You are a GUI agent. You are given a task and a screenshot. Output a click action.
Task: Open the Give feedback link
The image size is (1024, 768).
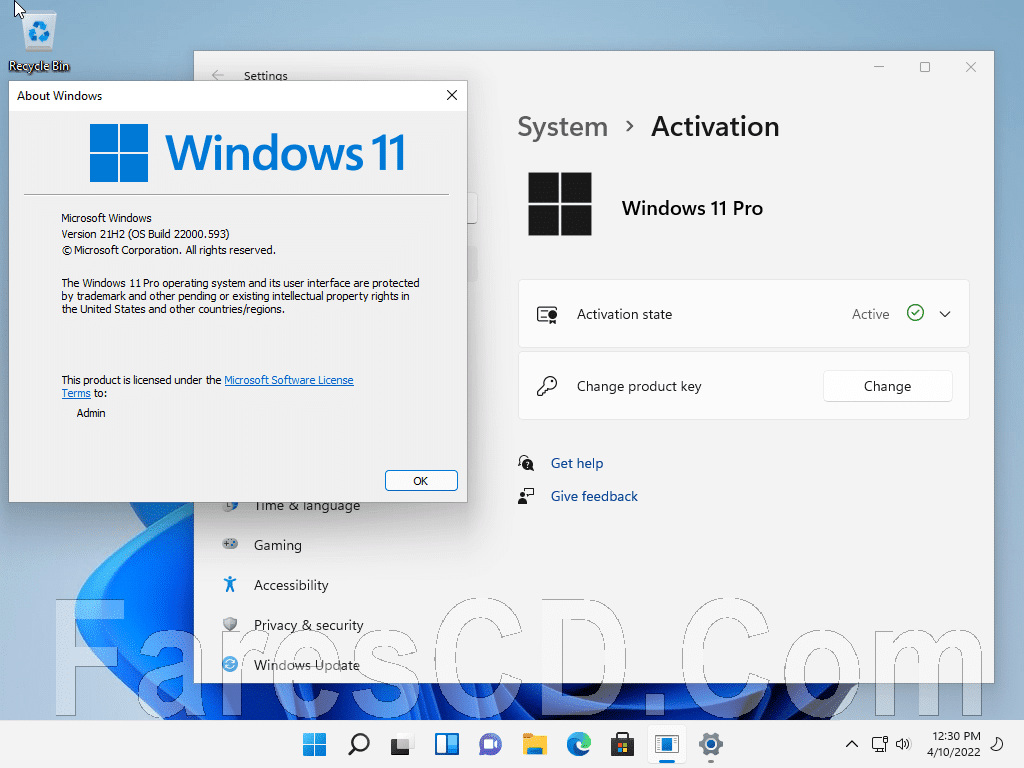coord(594,496)
